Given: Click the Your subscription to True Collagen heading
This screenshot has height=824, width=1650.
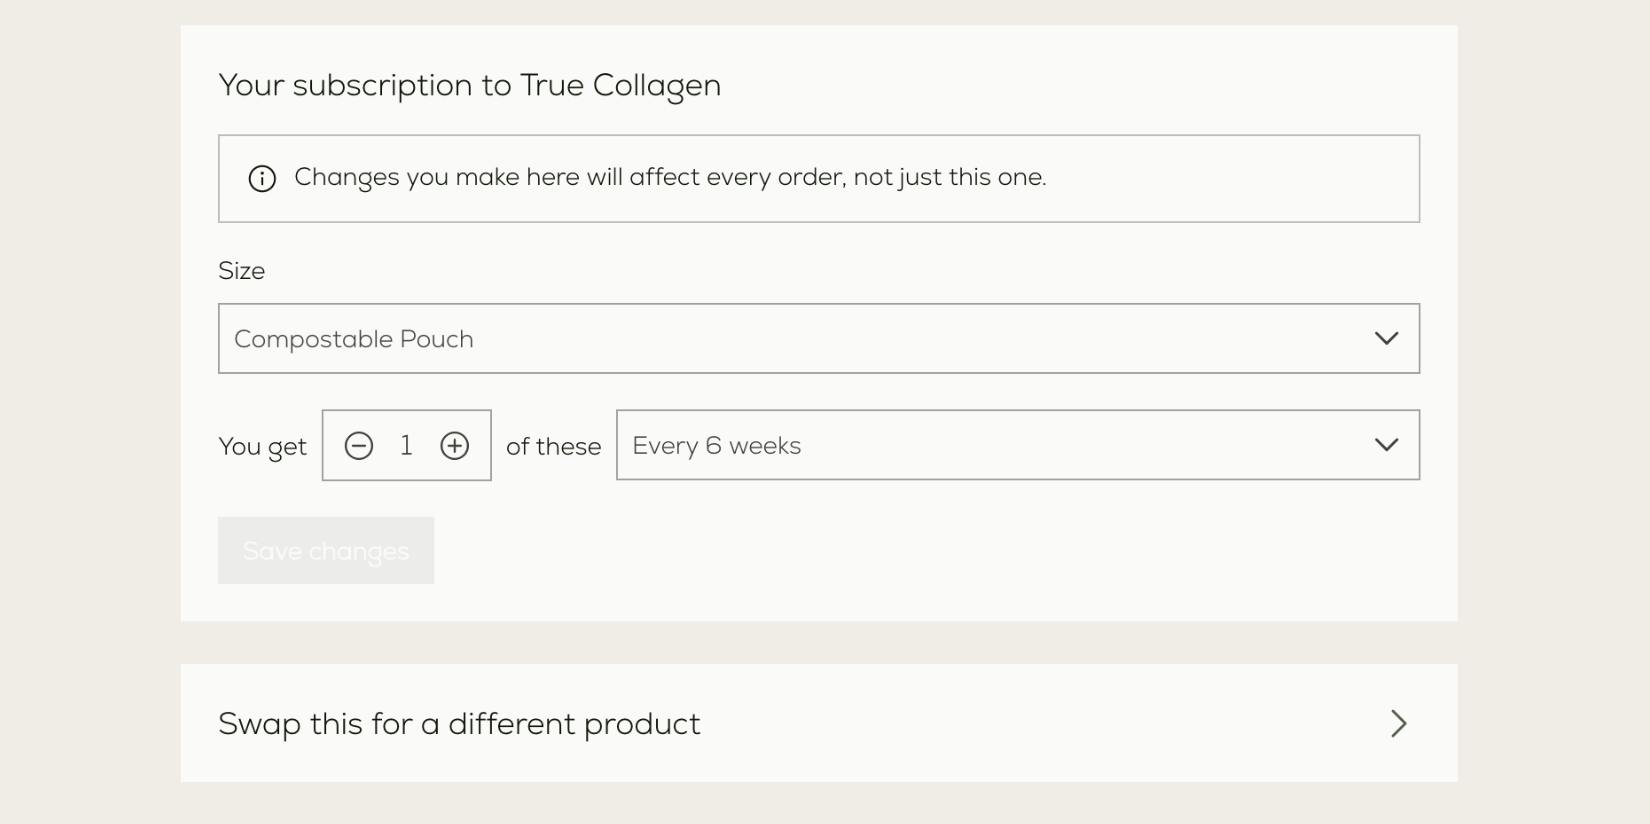Looking at the screenshot, I should [x=470, y=86].
